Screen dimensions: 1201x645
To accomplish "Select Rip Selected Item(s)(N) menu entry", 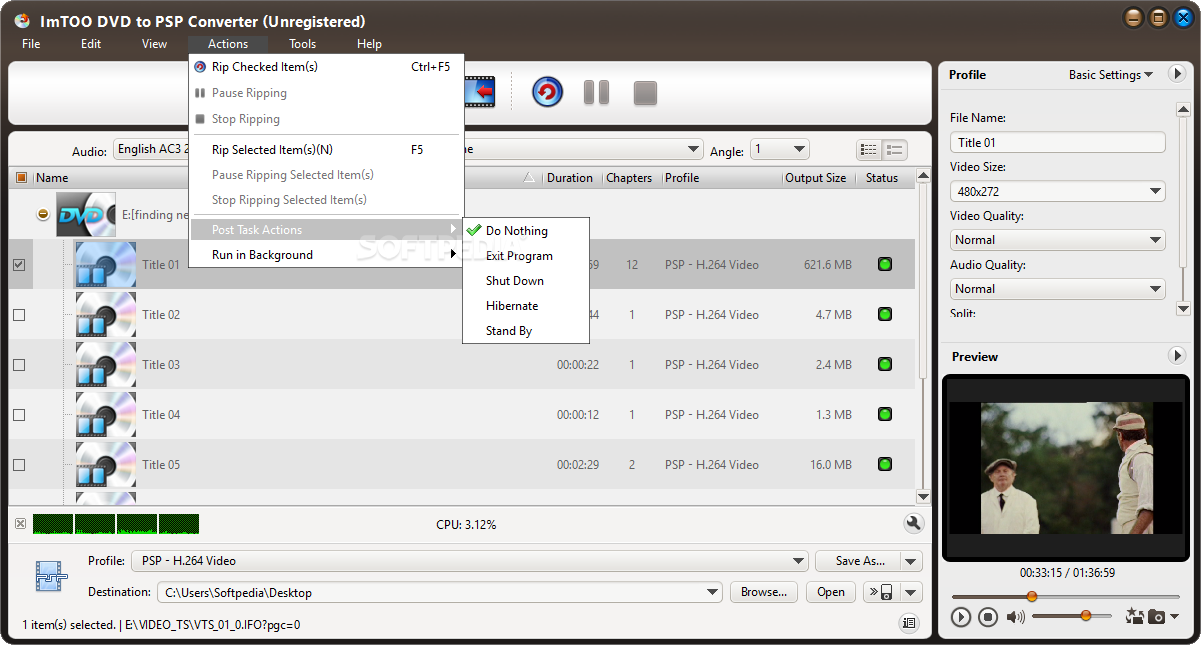I will click(326, 150).
